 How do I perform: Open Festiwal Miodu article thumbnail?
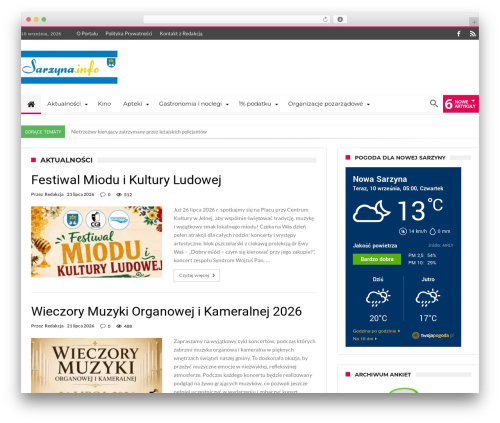pos(97,242)
